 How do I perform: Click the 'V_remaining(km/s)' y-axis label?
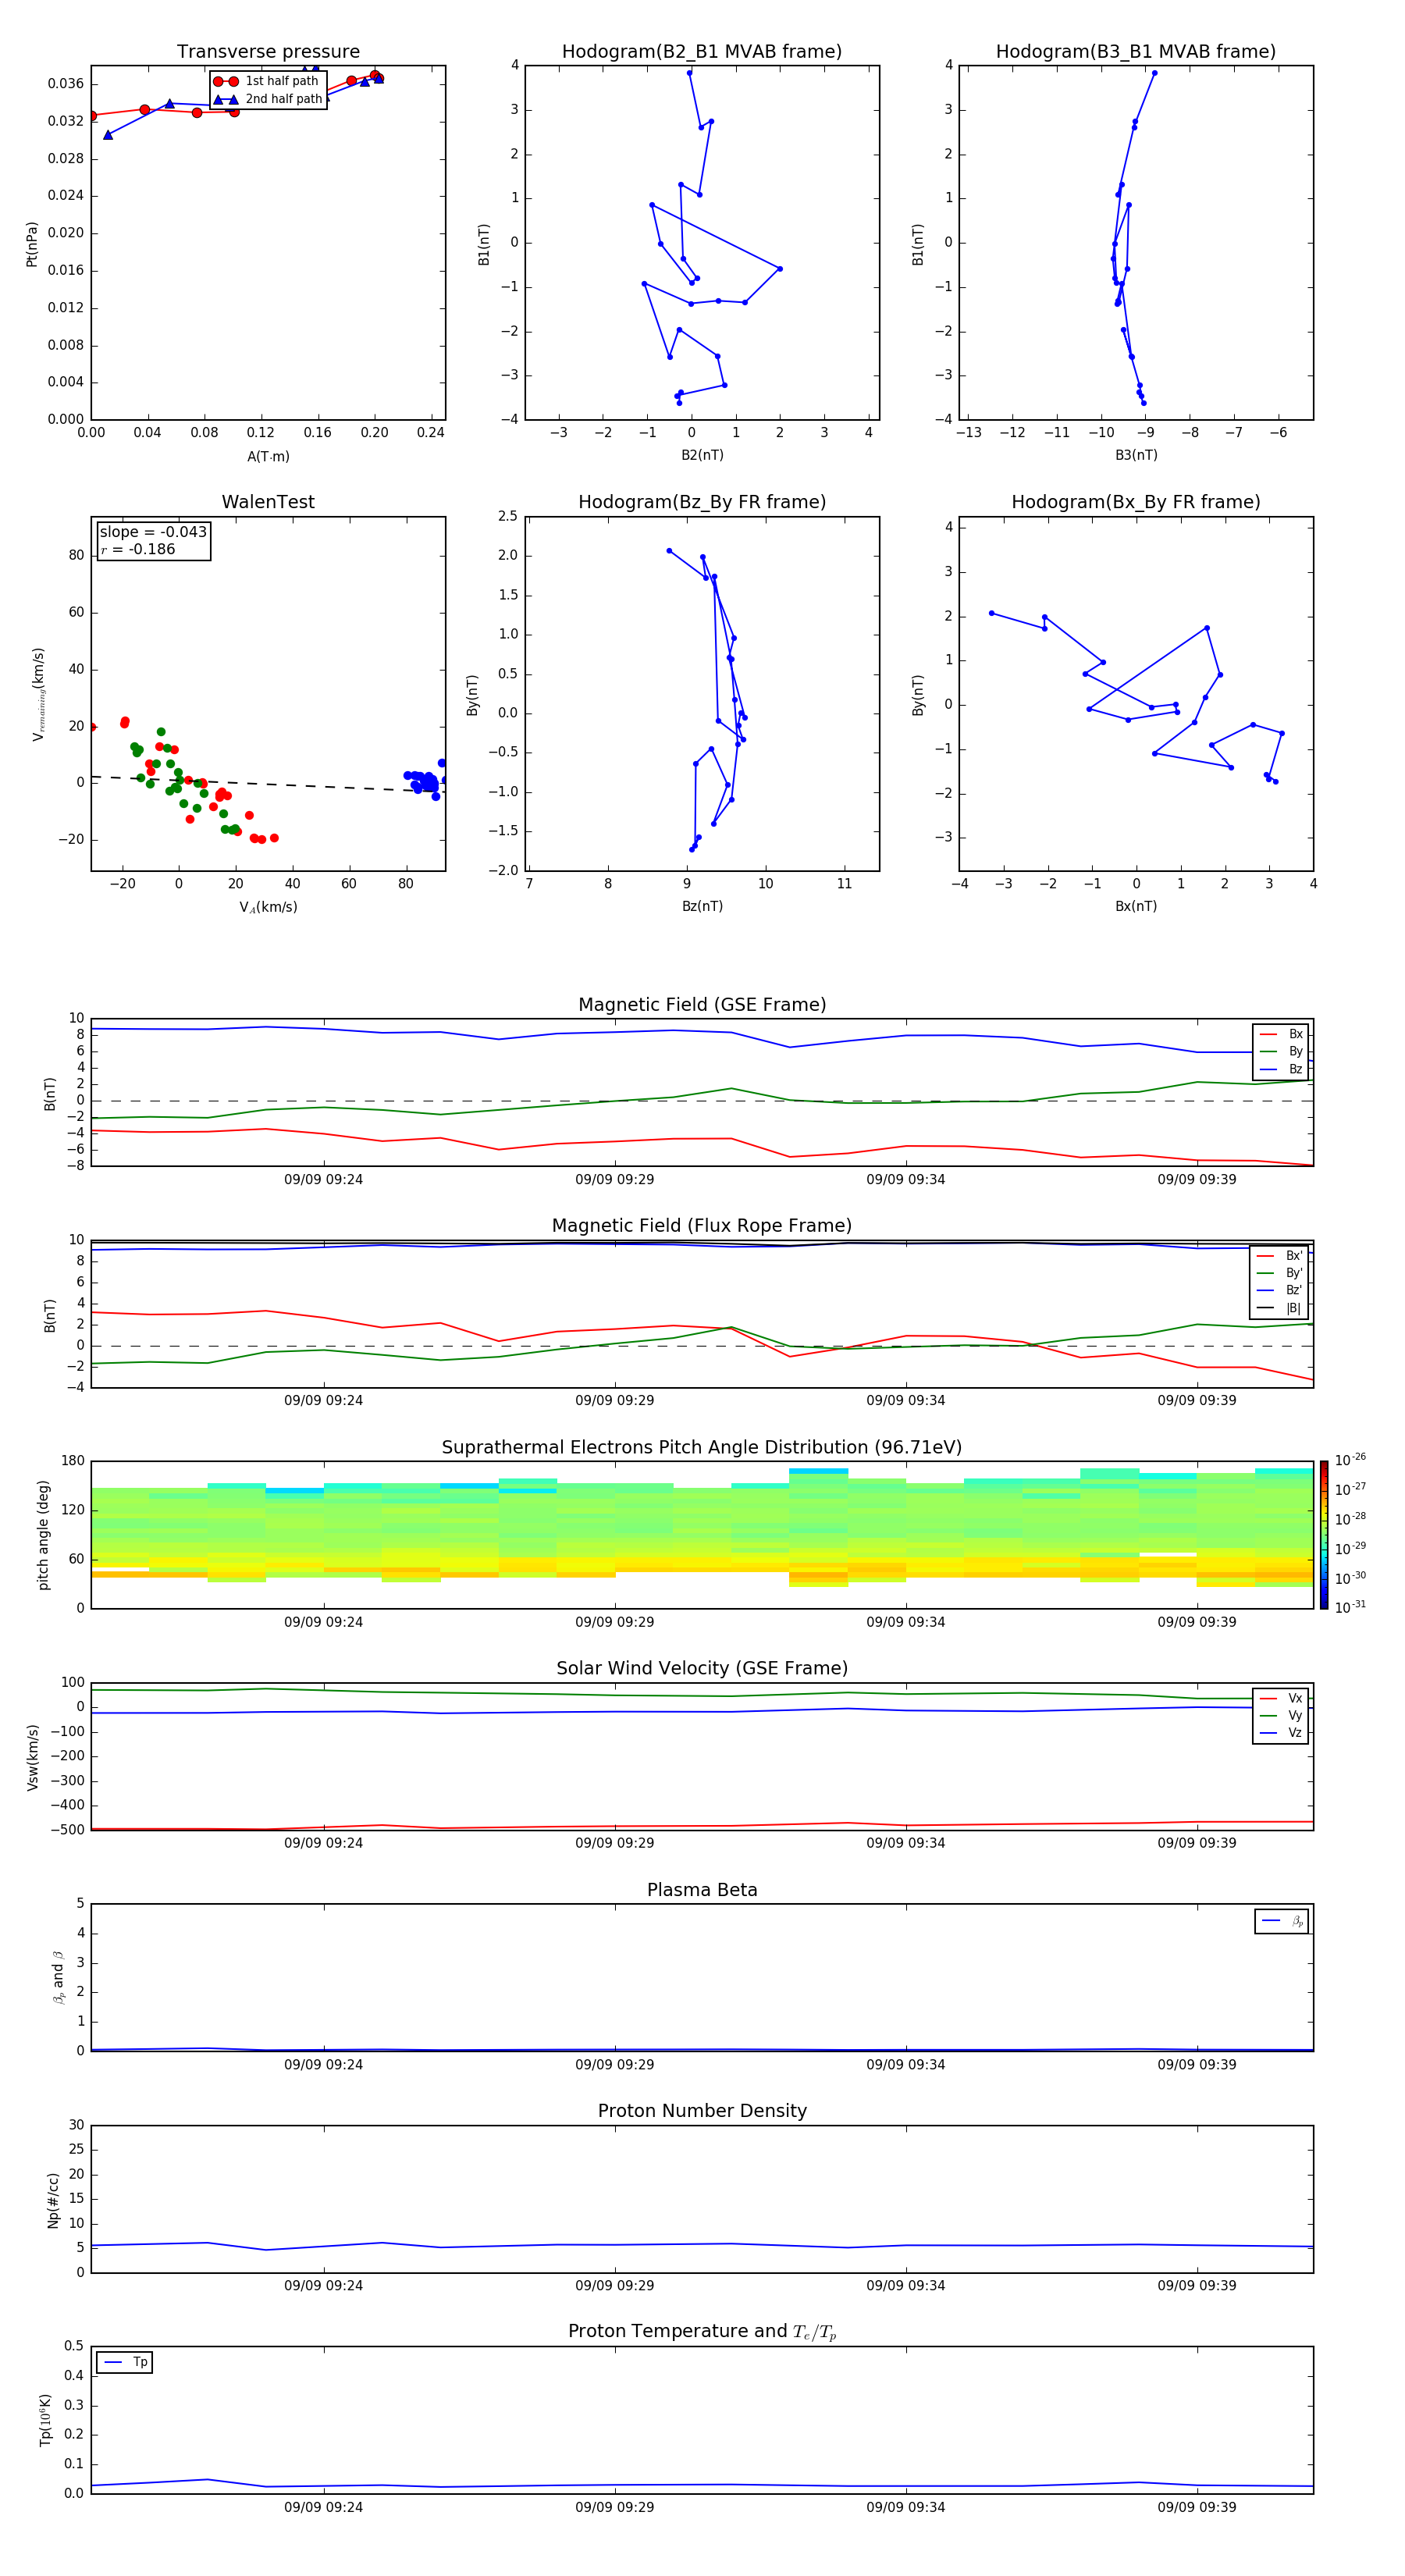tap(38, 694)
